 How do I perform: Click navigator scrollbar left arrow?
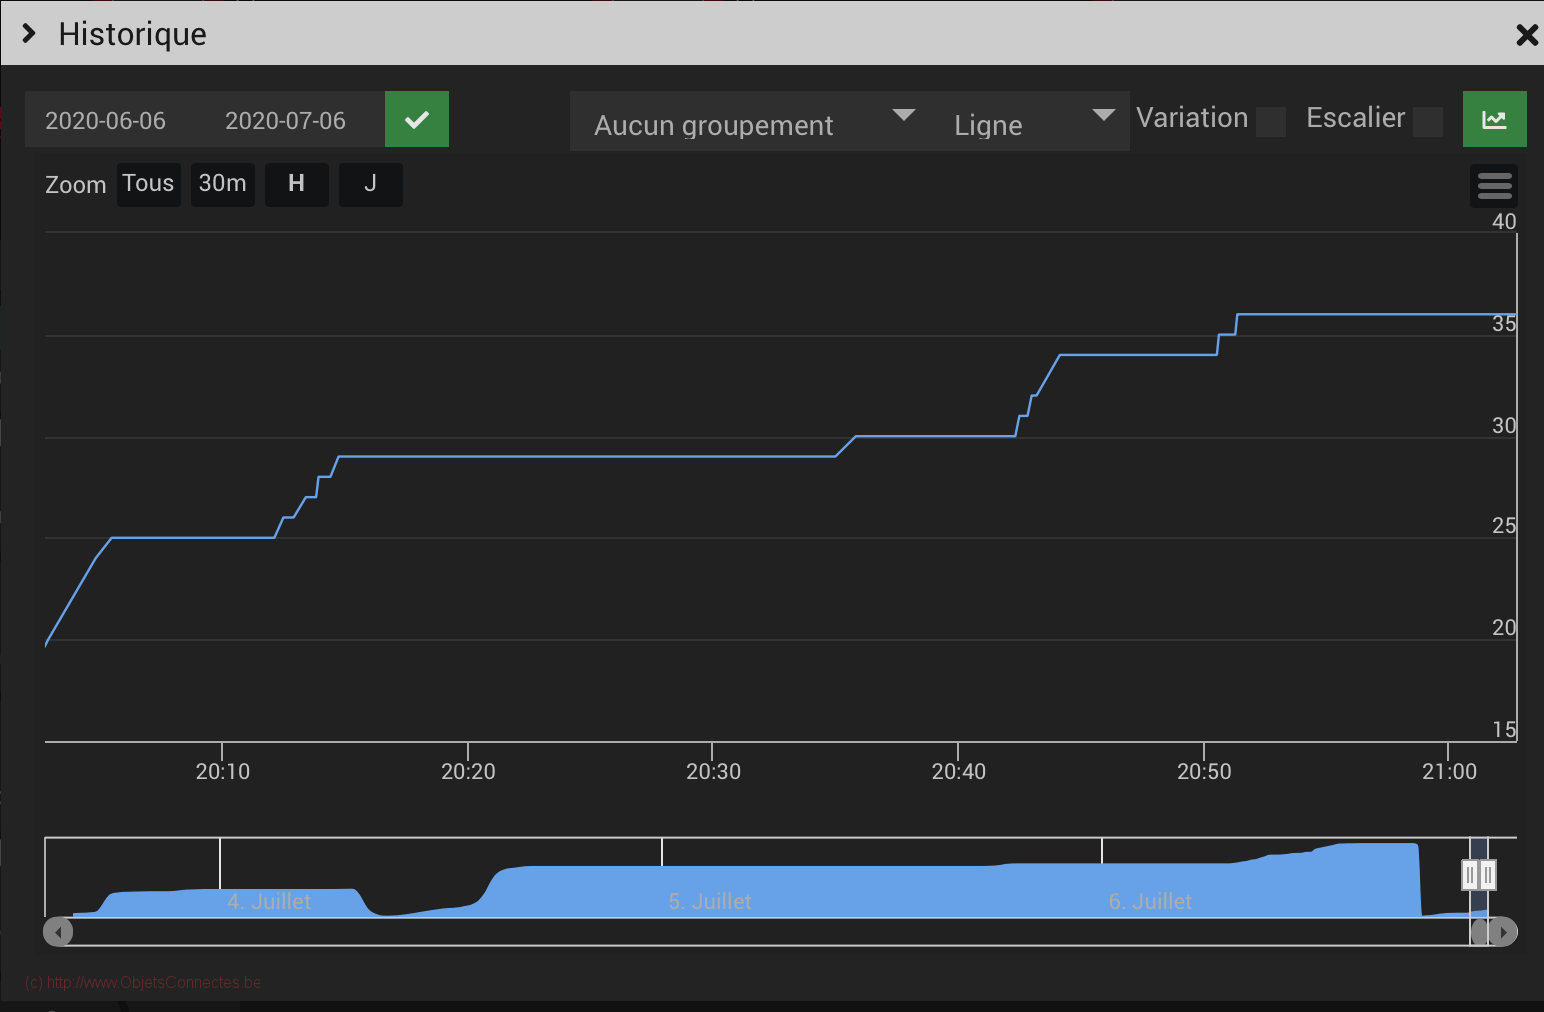click(x=58, y=932)
